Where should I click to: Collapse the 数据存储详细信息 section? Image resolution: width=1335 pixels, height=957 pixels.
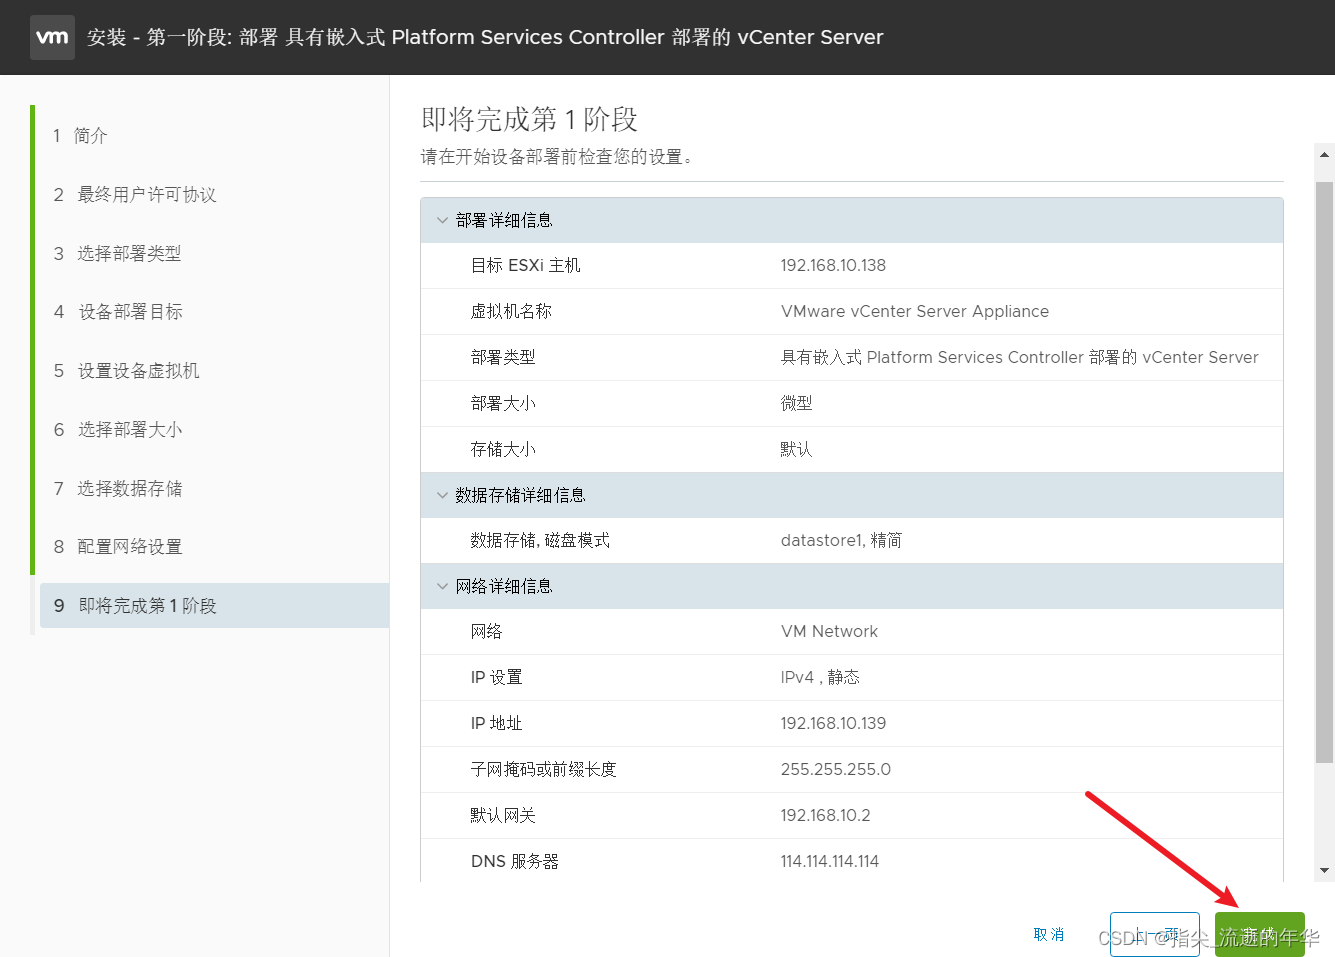(442, 495)
